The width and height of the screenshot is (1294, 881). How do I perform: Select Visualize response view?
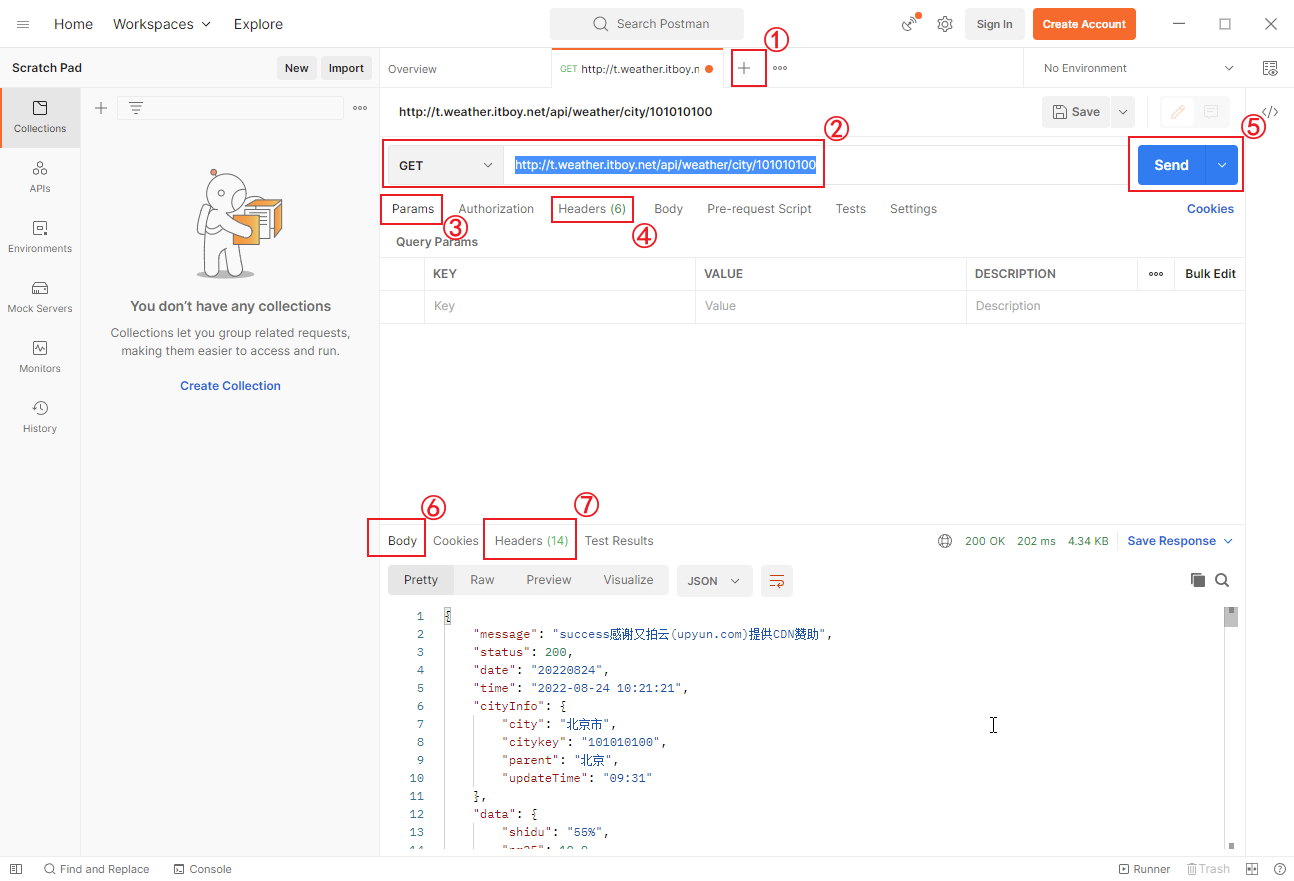click(628, 580)
